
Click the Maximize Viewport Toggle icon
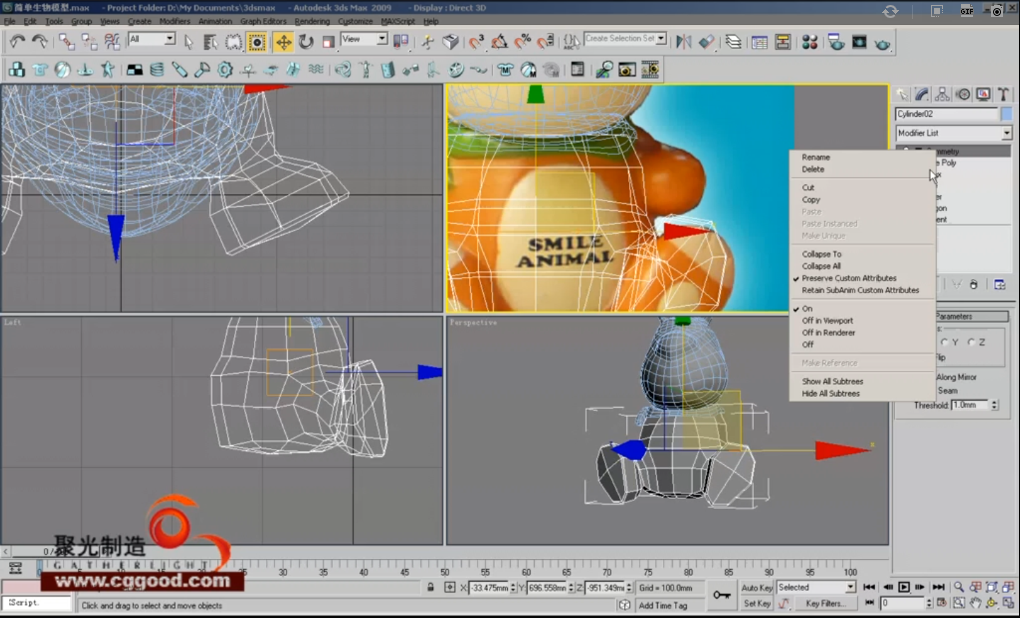pos(1008,603)
